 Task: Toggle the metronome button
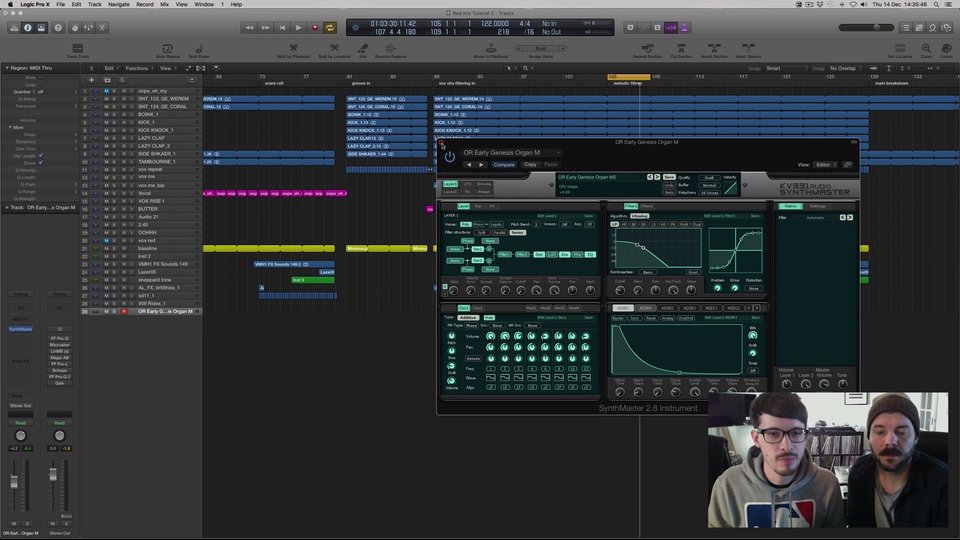point(684,28)
